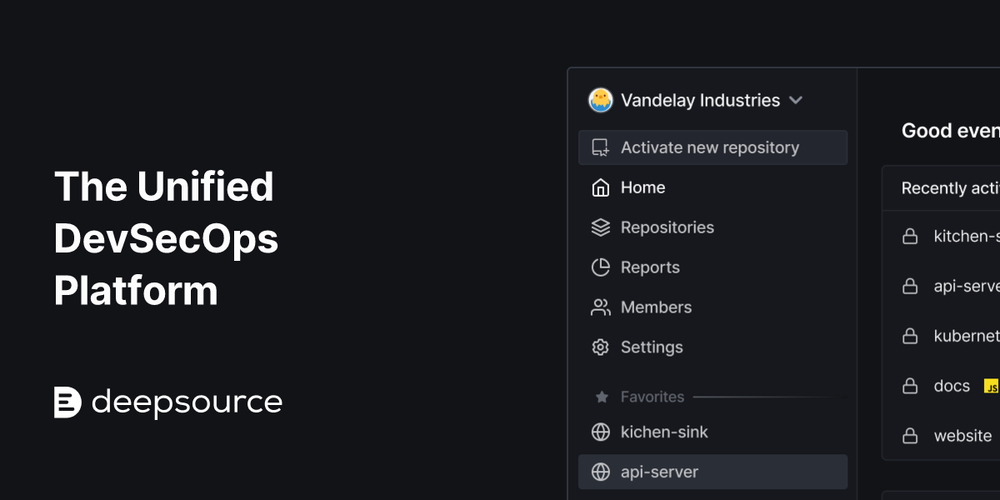
Task: Click the Vandelay Industries chick avatar
Action: pyautogui.click(x=600, y=100)
